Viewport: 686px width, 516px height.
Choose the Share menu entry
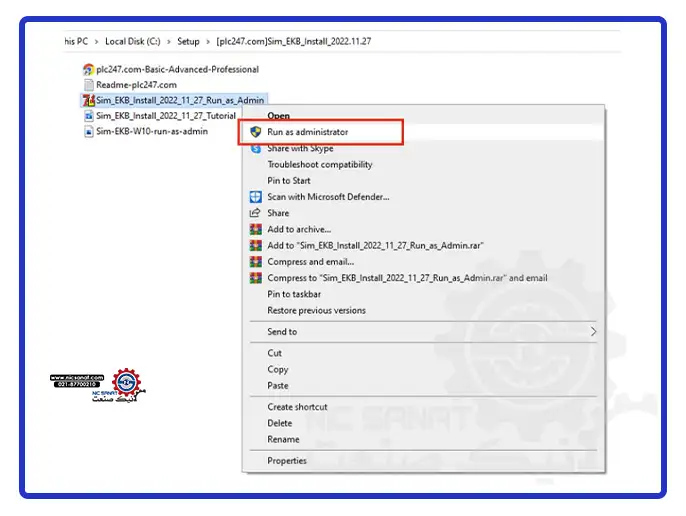278,213
